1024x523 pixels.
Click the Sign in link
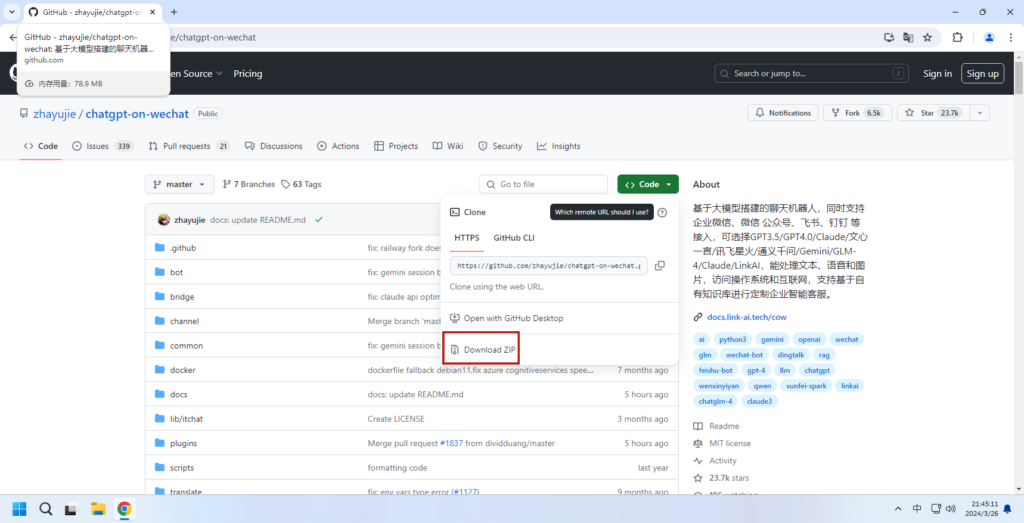tap(937, 74)
